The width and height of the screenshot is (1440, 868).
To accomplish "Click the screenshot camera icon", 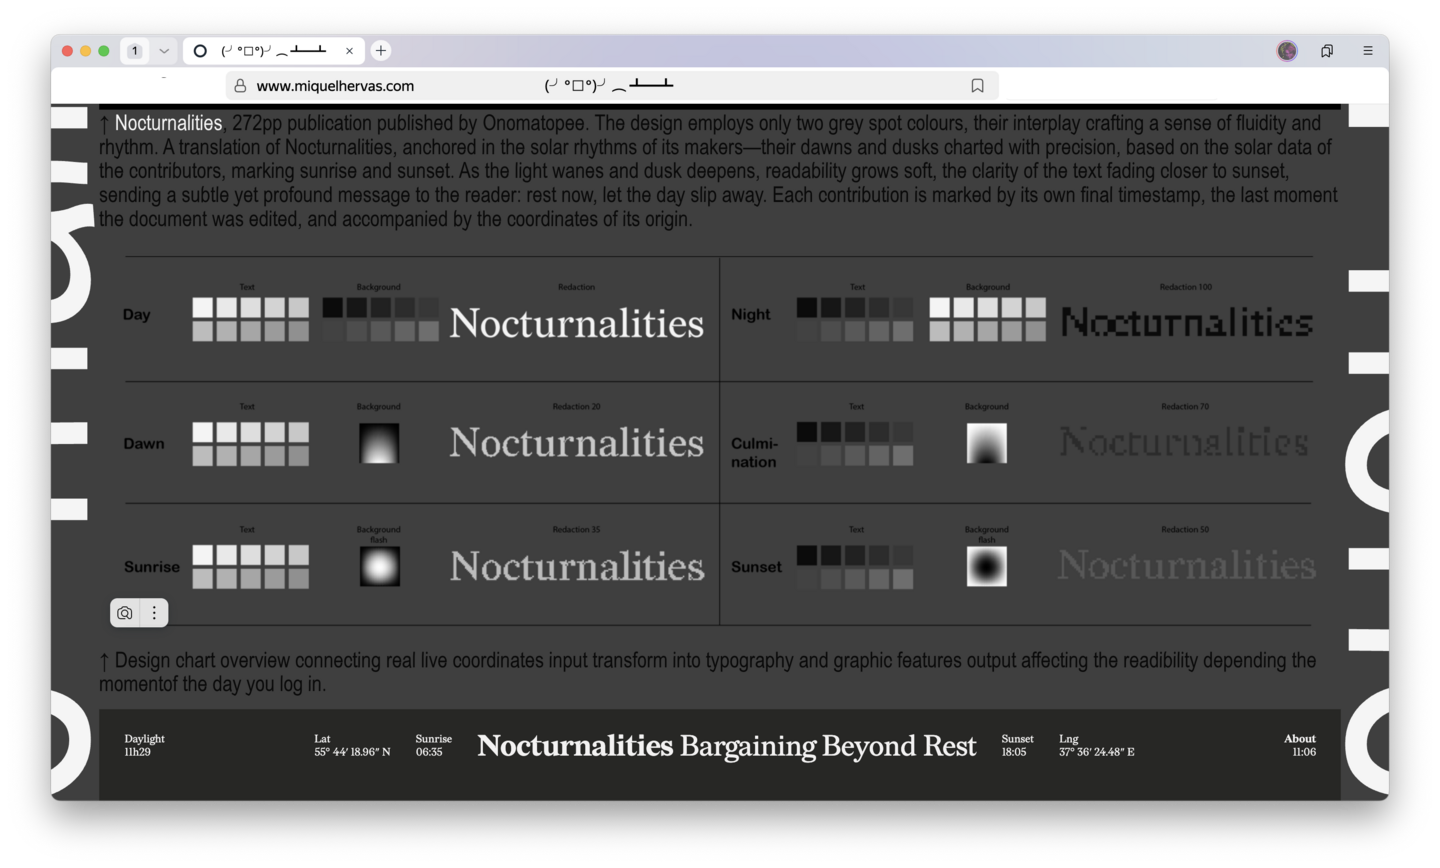I will 125,613.
